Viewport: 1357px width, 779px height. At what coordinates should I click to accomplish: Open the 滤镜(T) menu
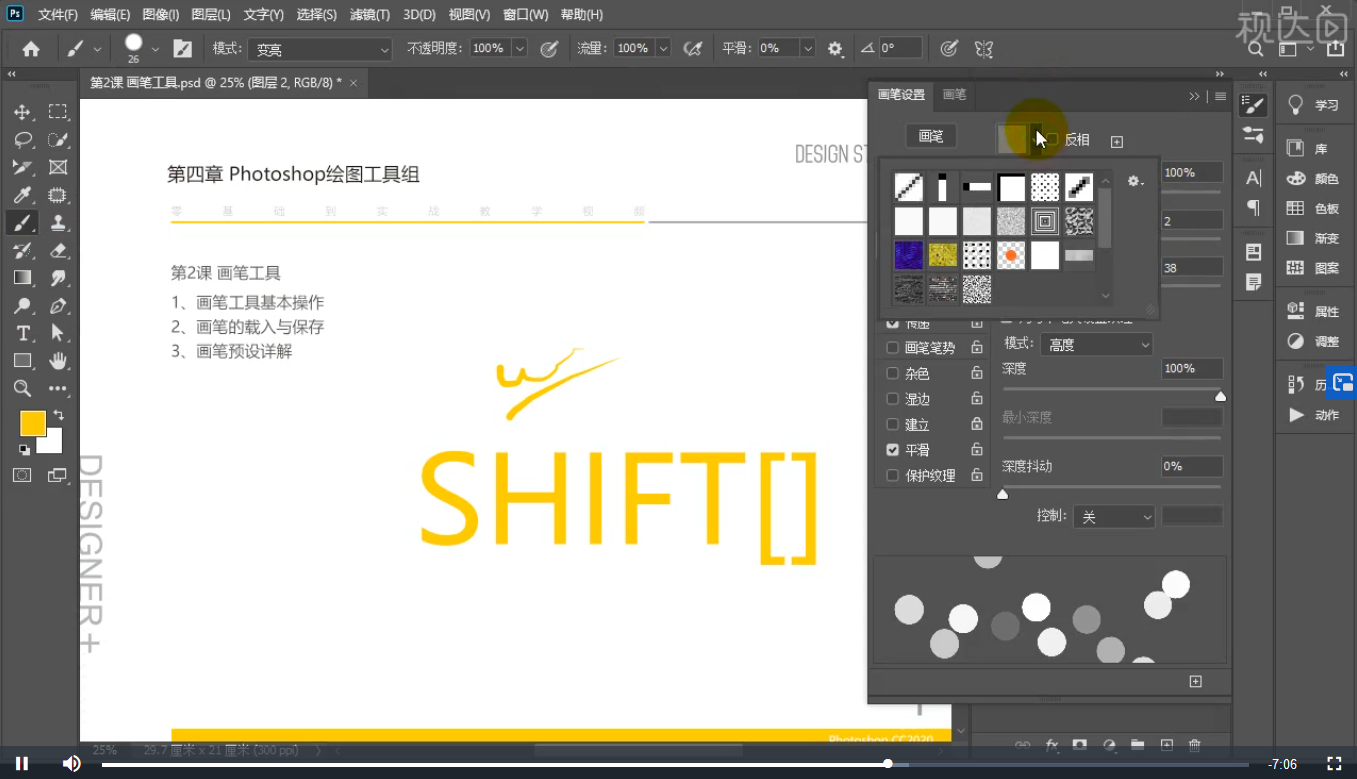click(370, 15)
